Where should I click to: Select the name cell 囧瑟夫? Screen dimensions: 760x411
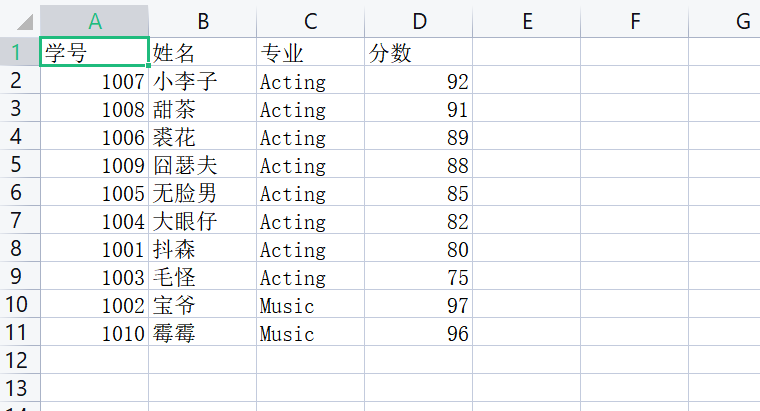click(203, 165)
